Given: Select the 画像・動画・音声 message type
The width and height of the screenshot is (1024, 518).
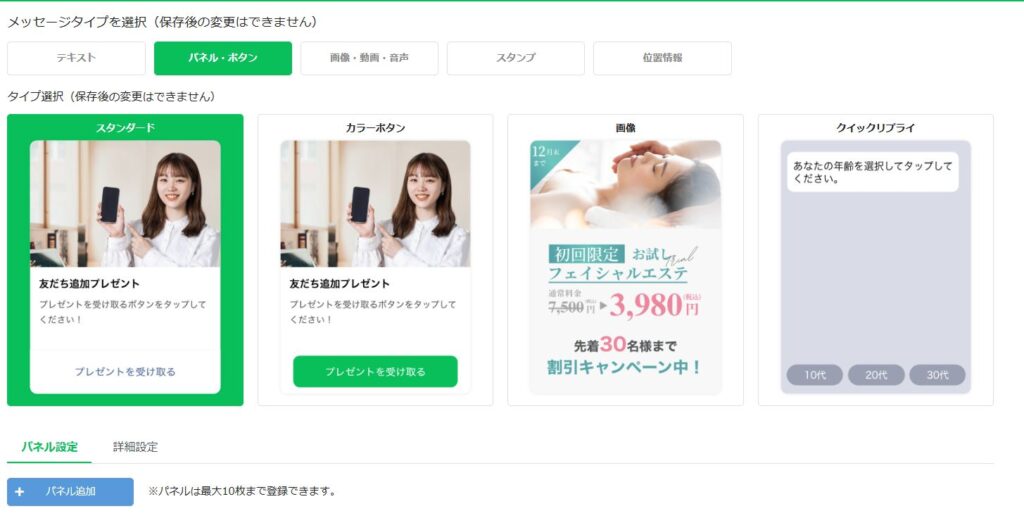Looking at the screenshot, I should [x=369, y=58].
